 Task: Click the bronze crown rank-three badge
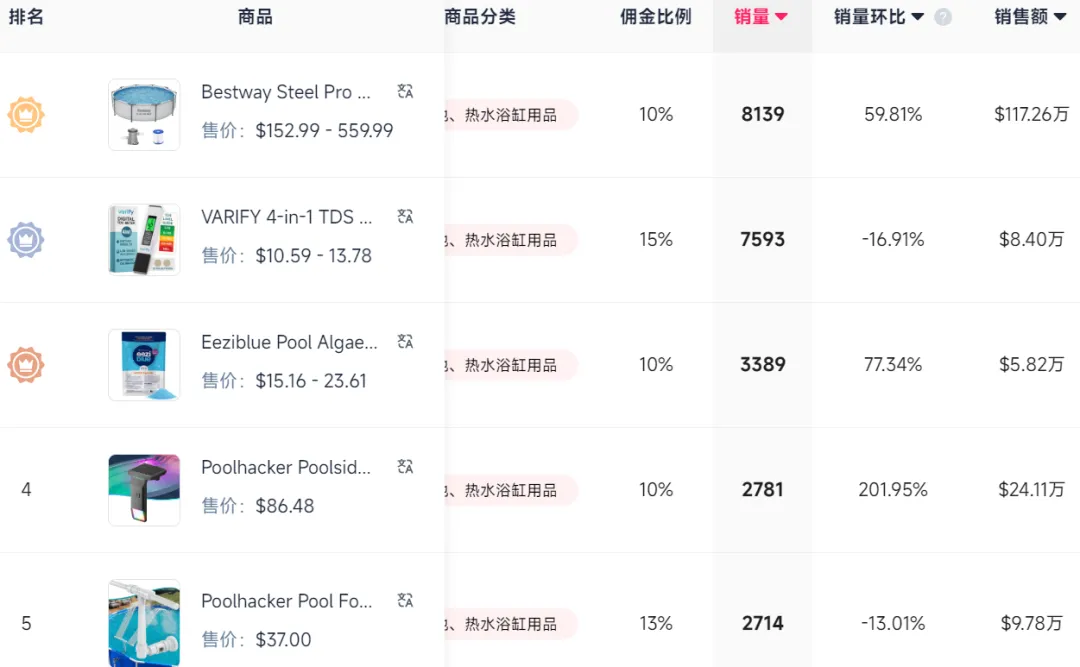(26, 365)
